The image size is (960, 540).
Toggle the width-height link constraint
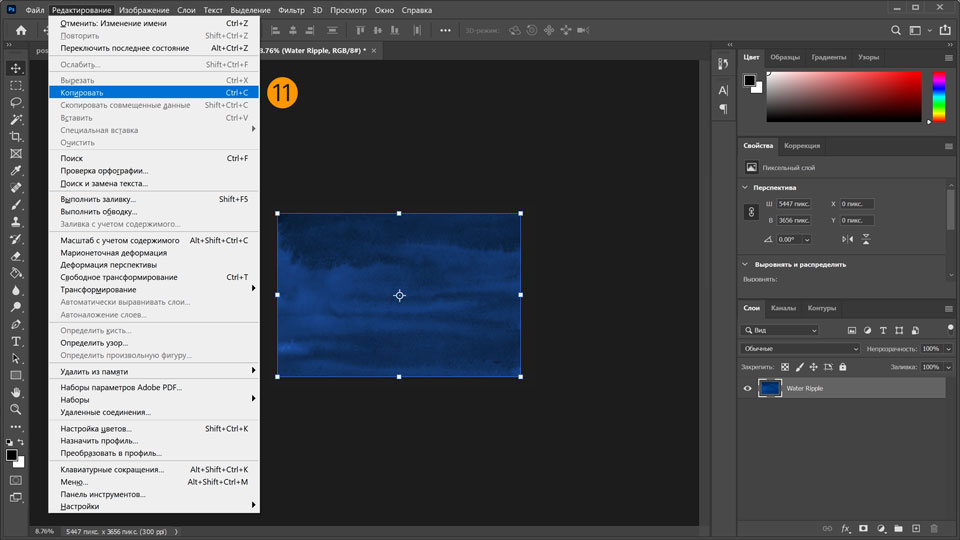pyautogui.click(x=751, y=212)
